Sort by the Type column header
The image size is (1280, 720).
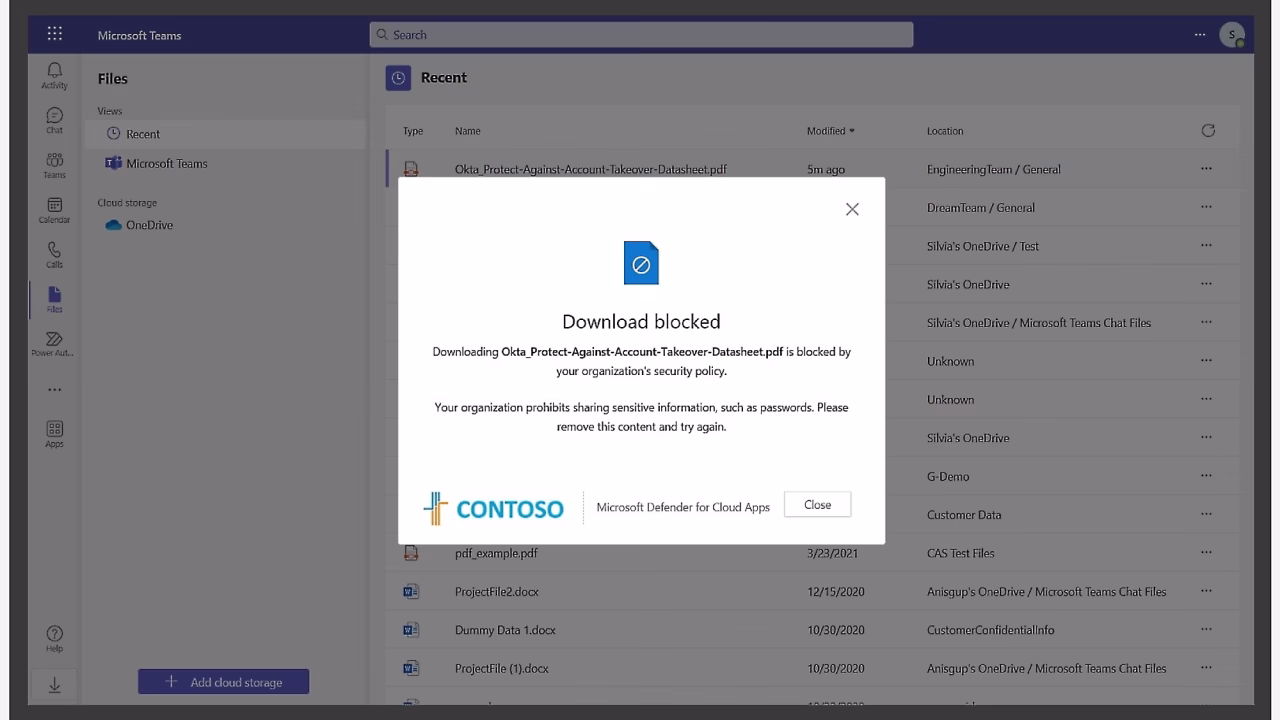click(x=413, y=131)
